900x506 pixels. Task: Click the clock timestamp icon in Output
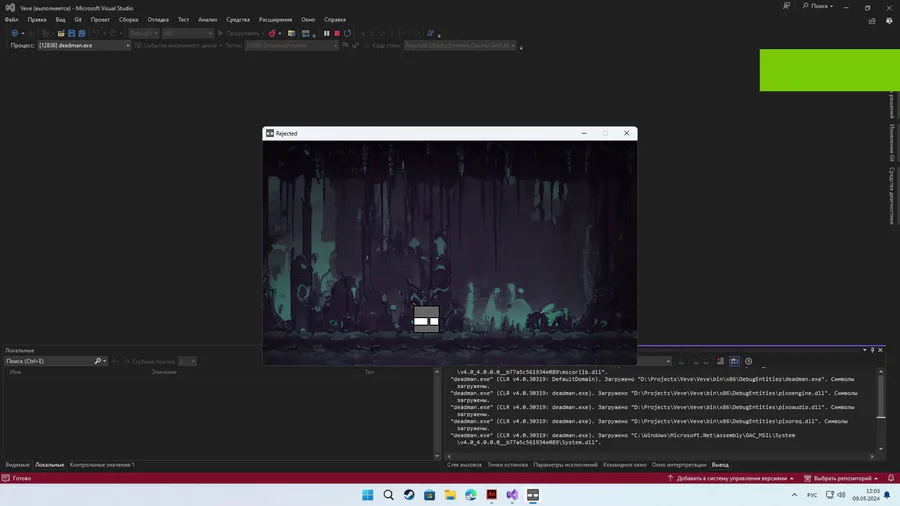[x=748, y=361]
